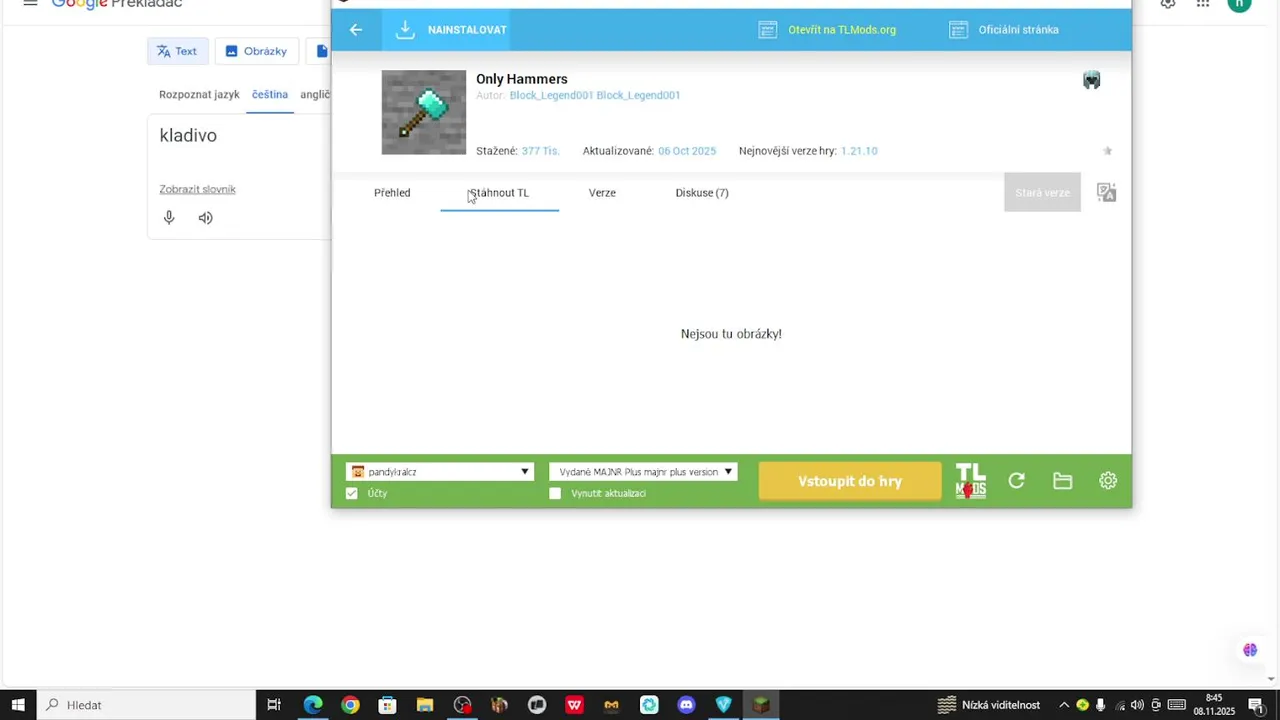
Task: Choose čeština as source language
Action: (270, 95)
